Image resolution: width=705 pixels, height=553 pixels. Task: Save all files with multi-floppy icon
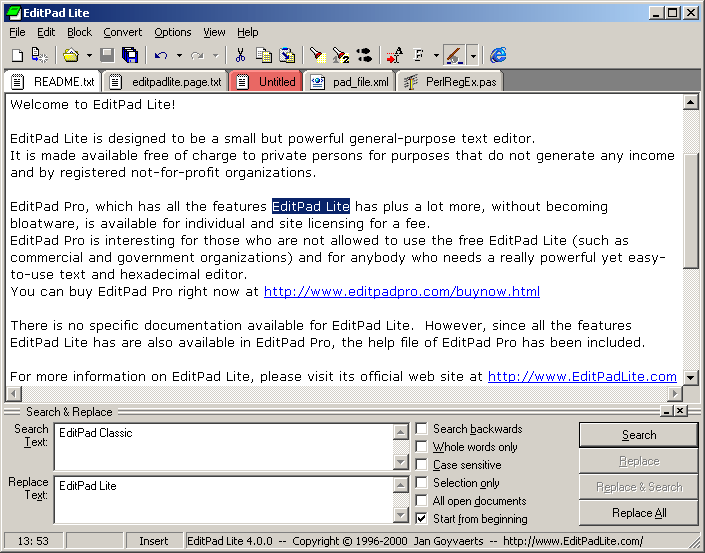(x=130, y=55)
